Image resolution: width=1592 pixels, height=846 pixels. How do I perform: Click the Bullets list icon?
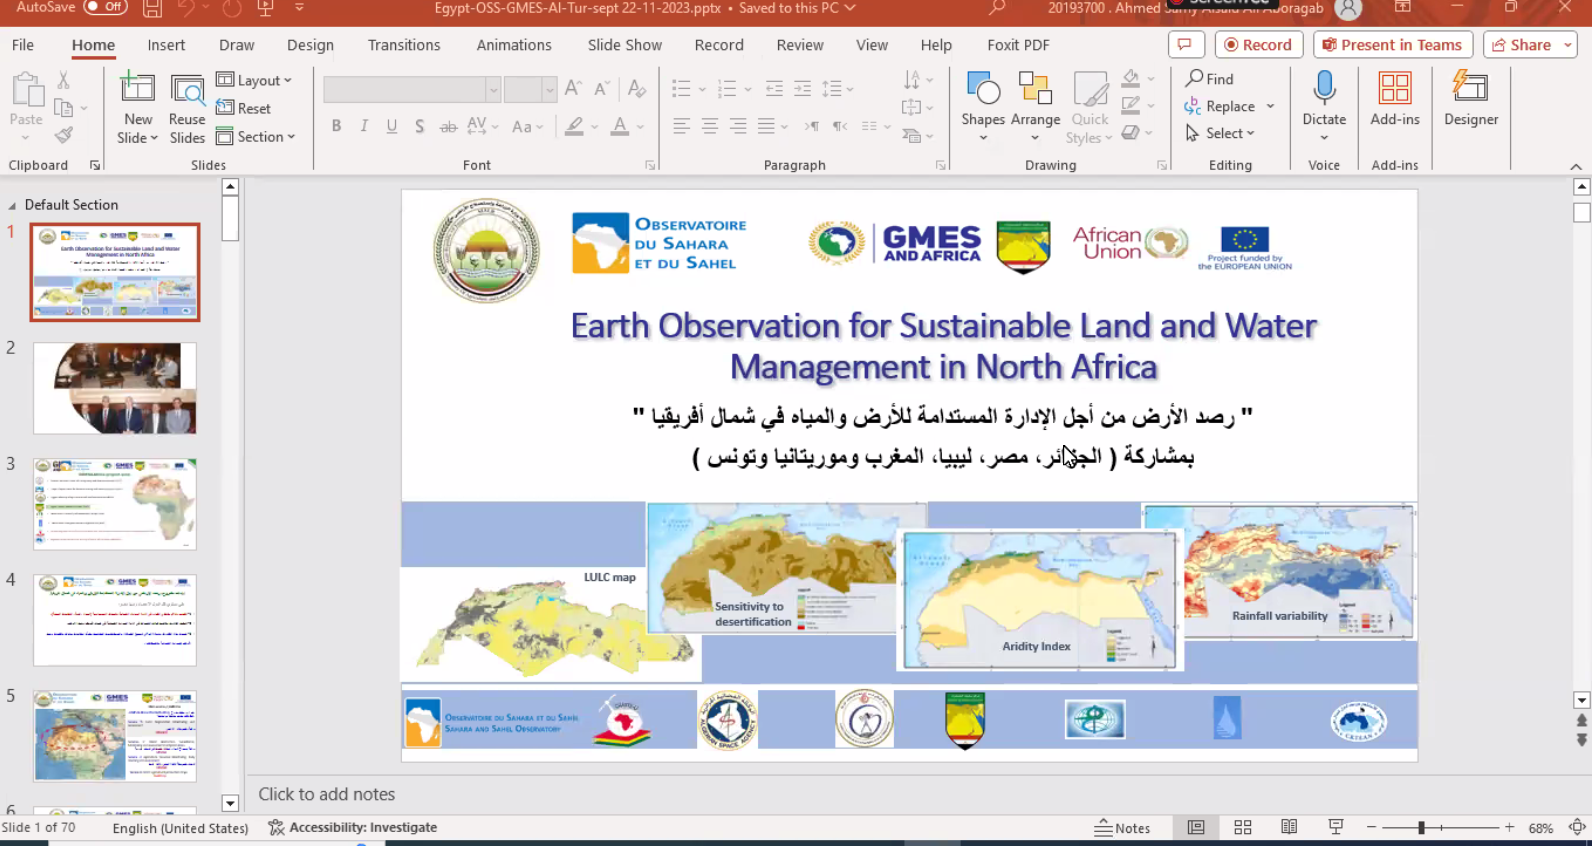pos(682,89)
